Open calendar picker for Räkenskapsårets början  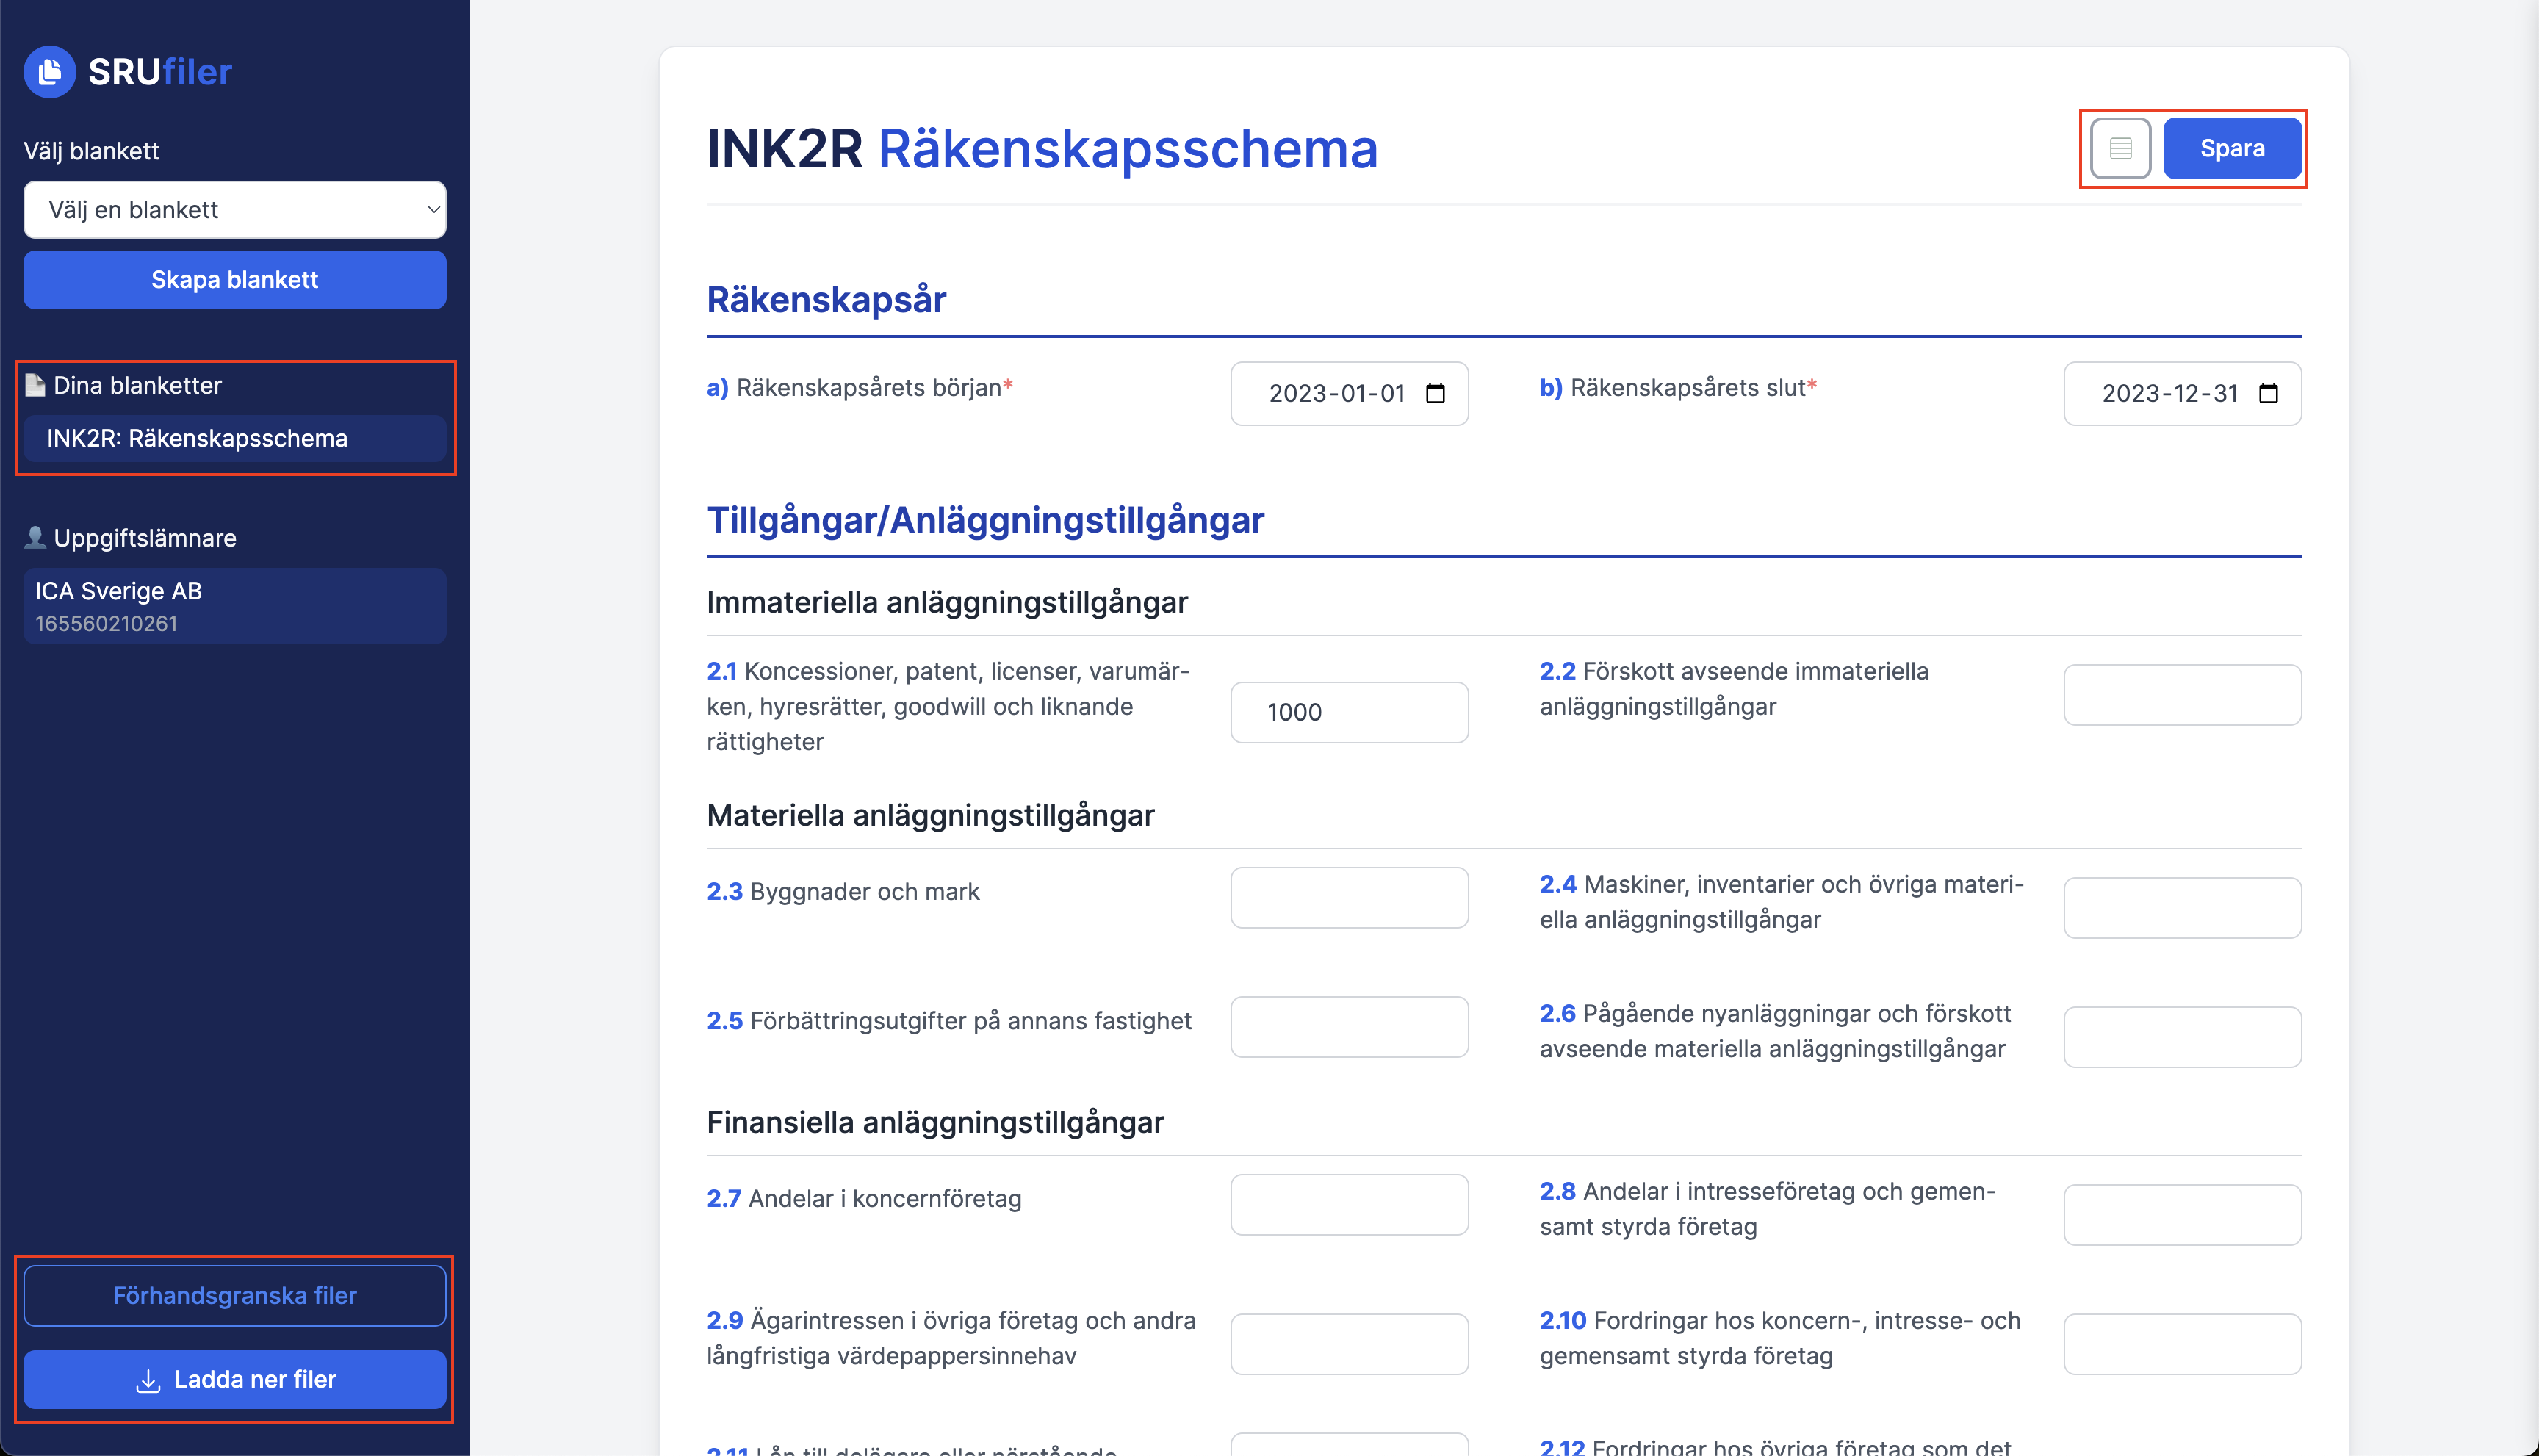pos(1435,393)
